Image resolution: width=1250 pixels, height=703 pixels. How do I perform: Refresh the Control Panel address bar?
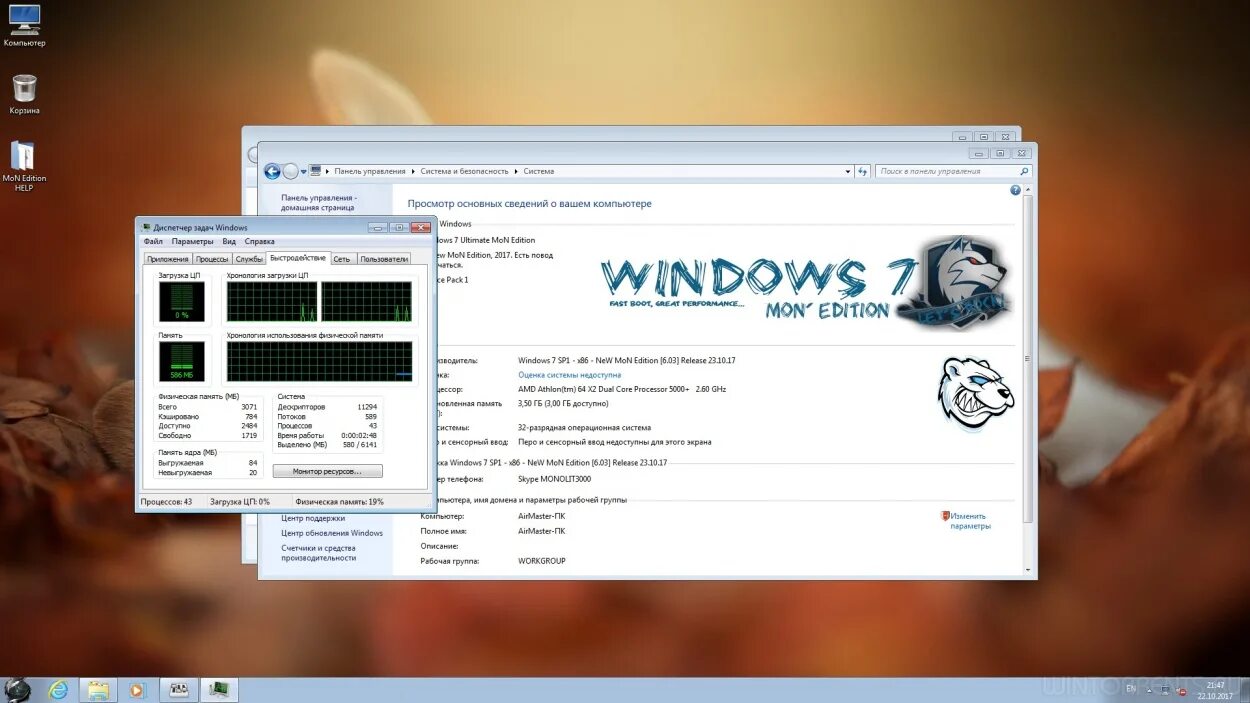coord(863,171)
